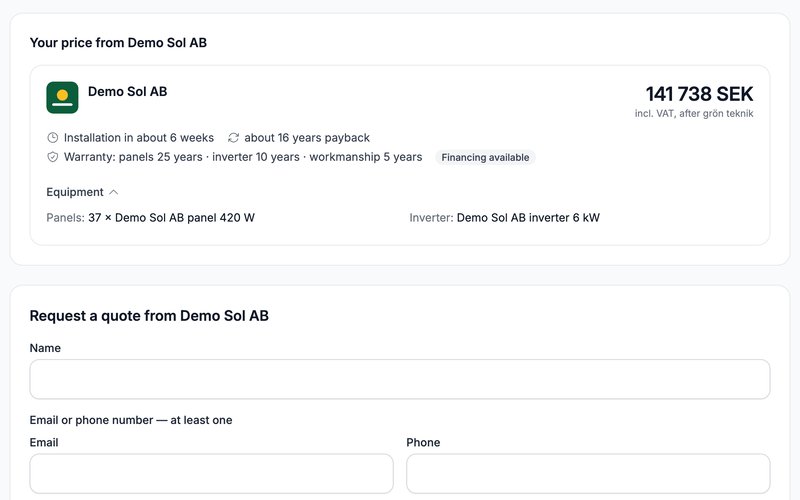The image size is (800, 500).
Task: Click 'Demo Sol AB inverter 6 kW'
Action: (528, 218)
